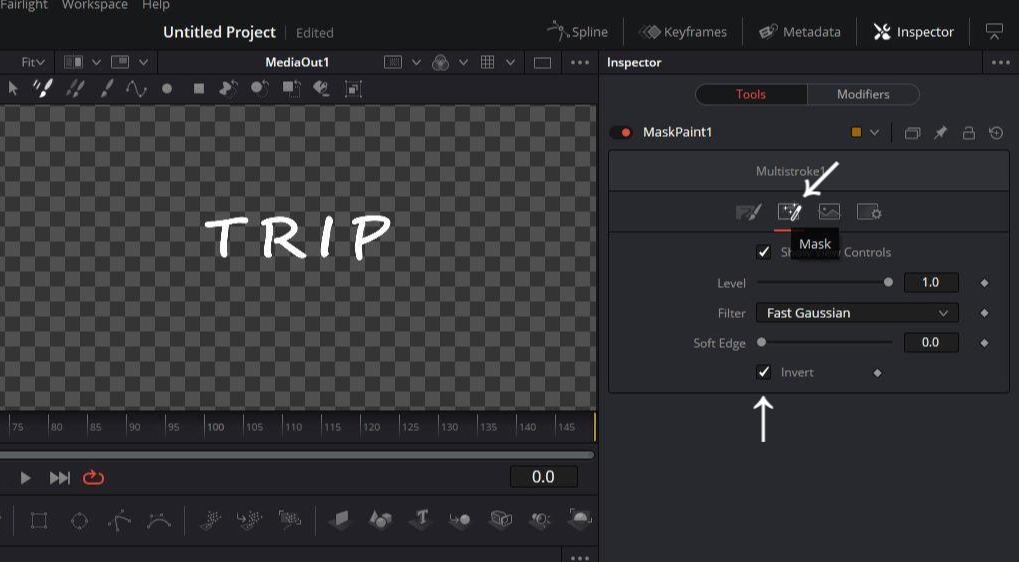1019x562 pixels.
Task: Uncheck the Invert checkbox
Action: (x=764, y=372)
